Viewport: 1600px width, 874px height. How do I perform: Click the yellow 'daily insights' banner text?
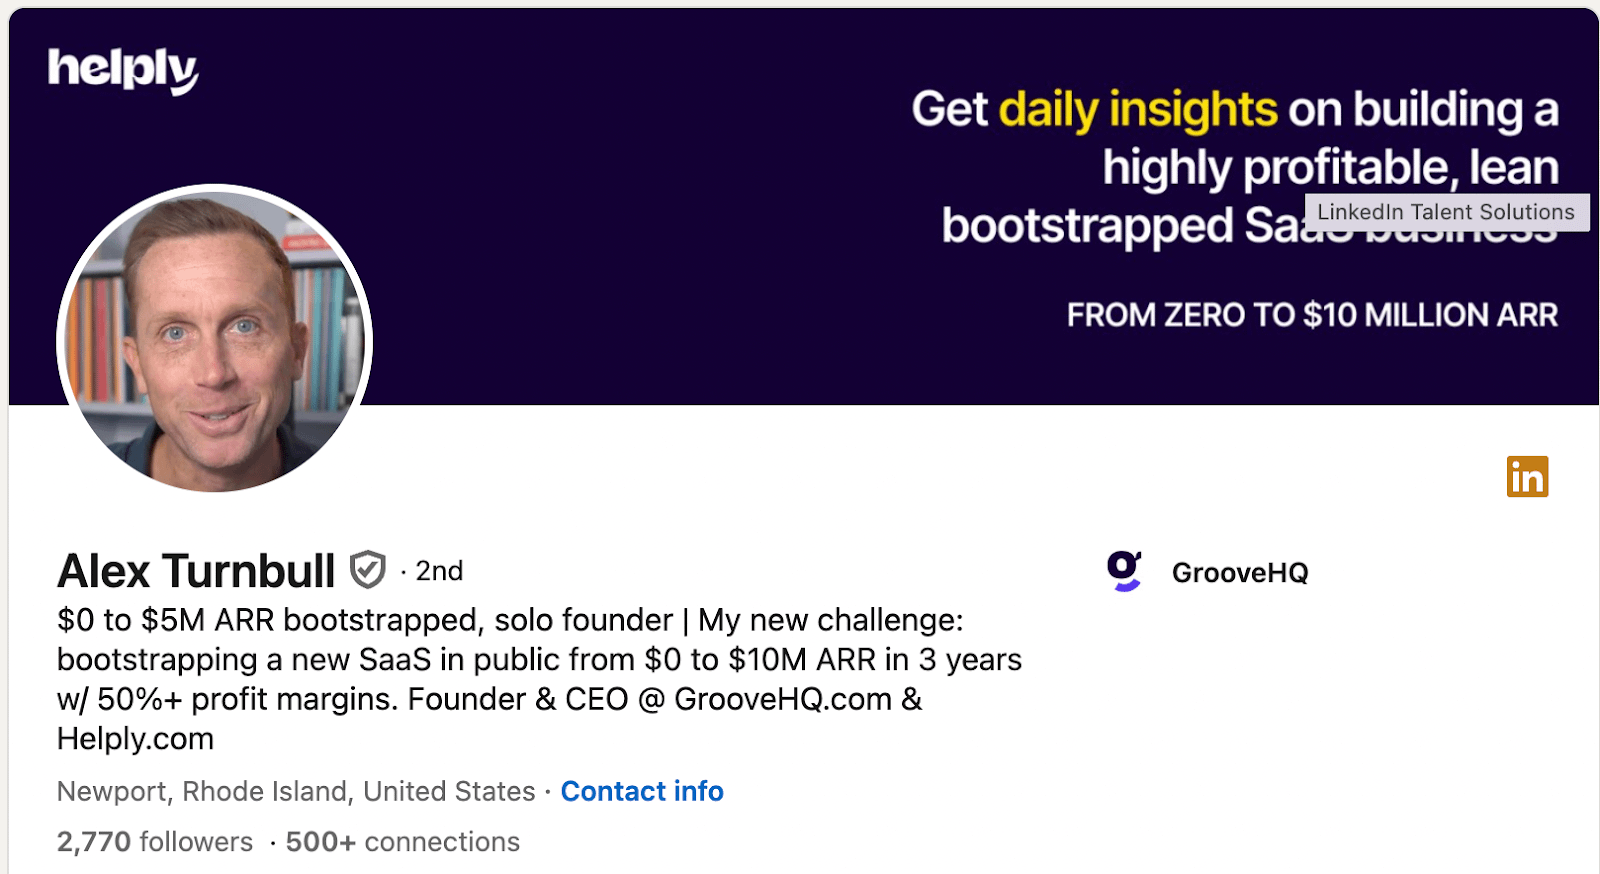(x=1138, y=109)
